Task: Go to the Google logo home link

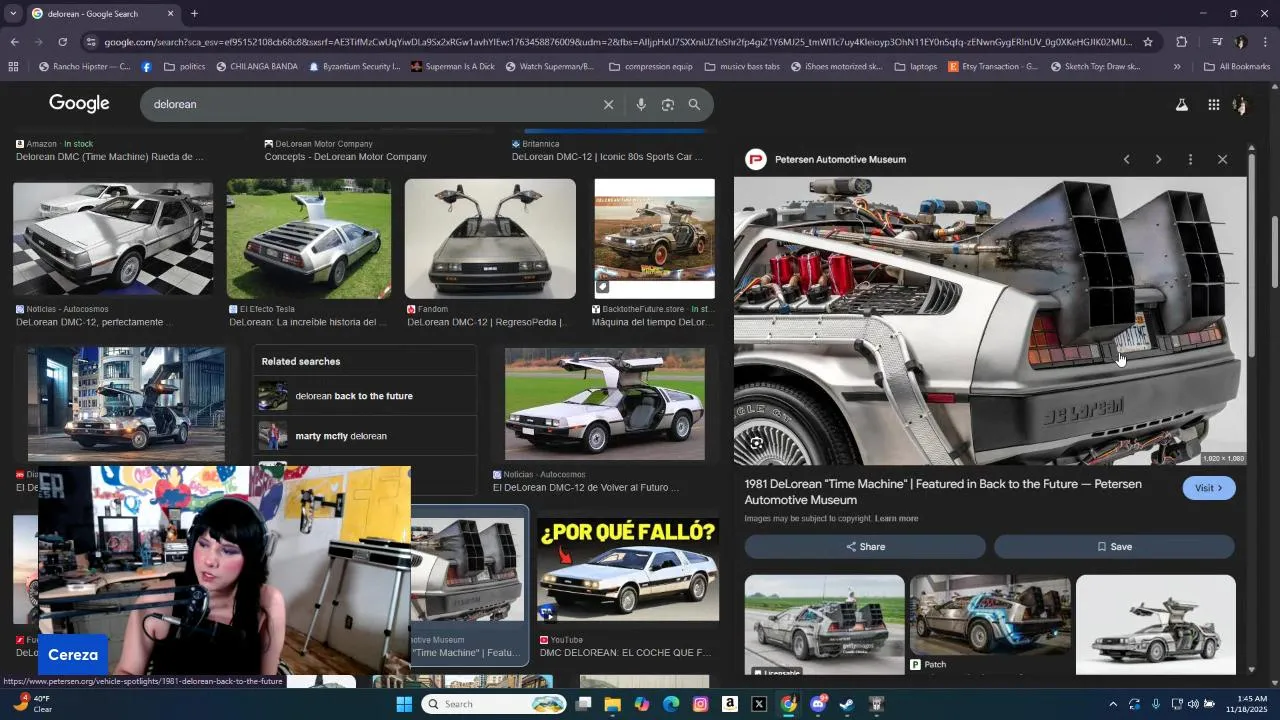Action: 79,104
